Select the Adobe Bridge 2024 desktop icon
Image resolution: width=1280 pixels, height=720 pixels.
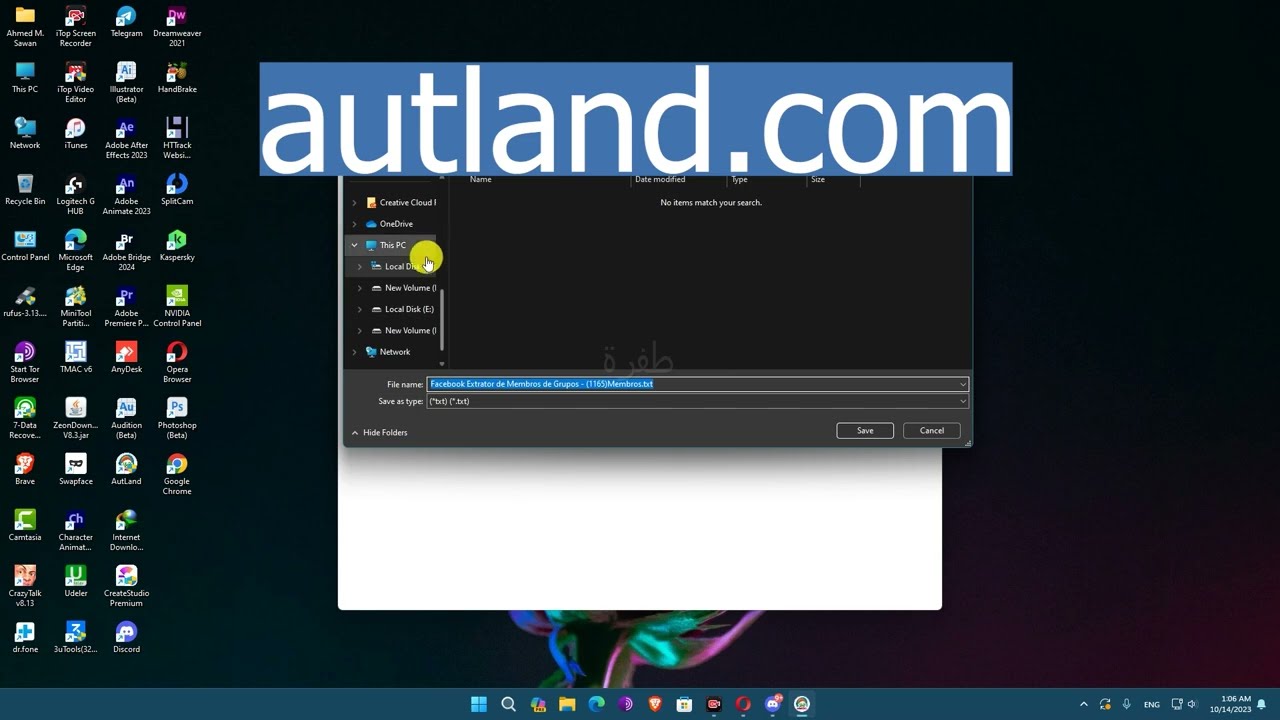click(x=126, y=251)
